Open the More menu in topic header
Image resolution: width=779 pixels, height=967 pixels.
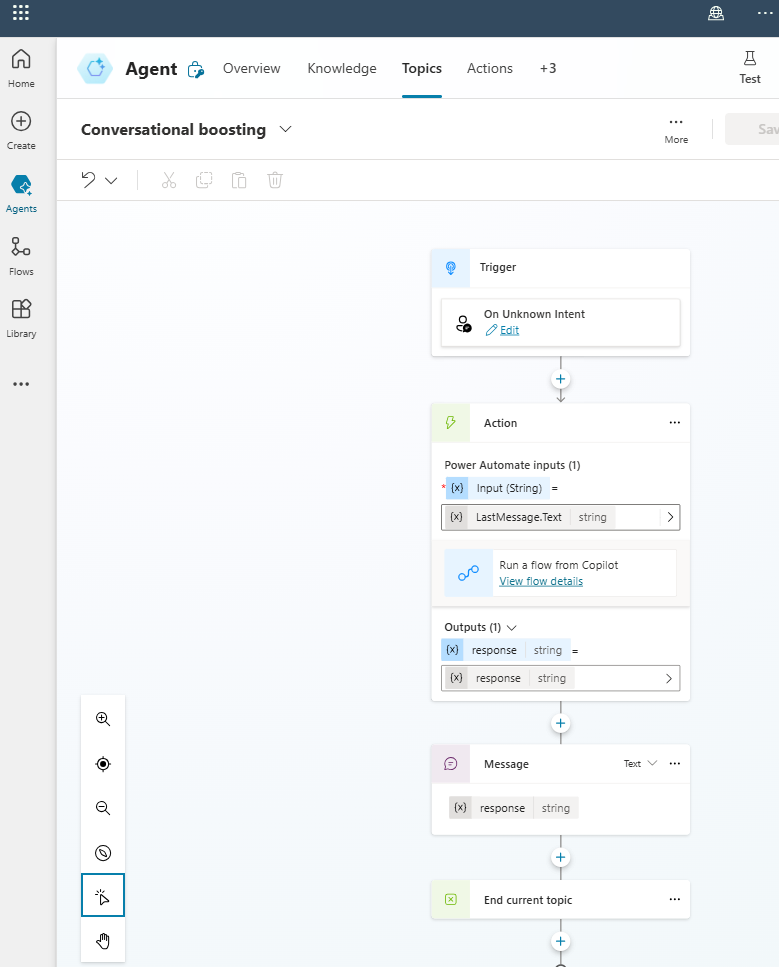(x=676, y=130)
